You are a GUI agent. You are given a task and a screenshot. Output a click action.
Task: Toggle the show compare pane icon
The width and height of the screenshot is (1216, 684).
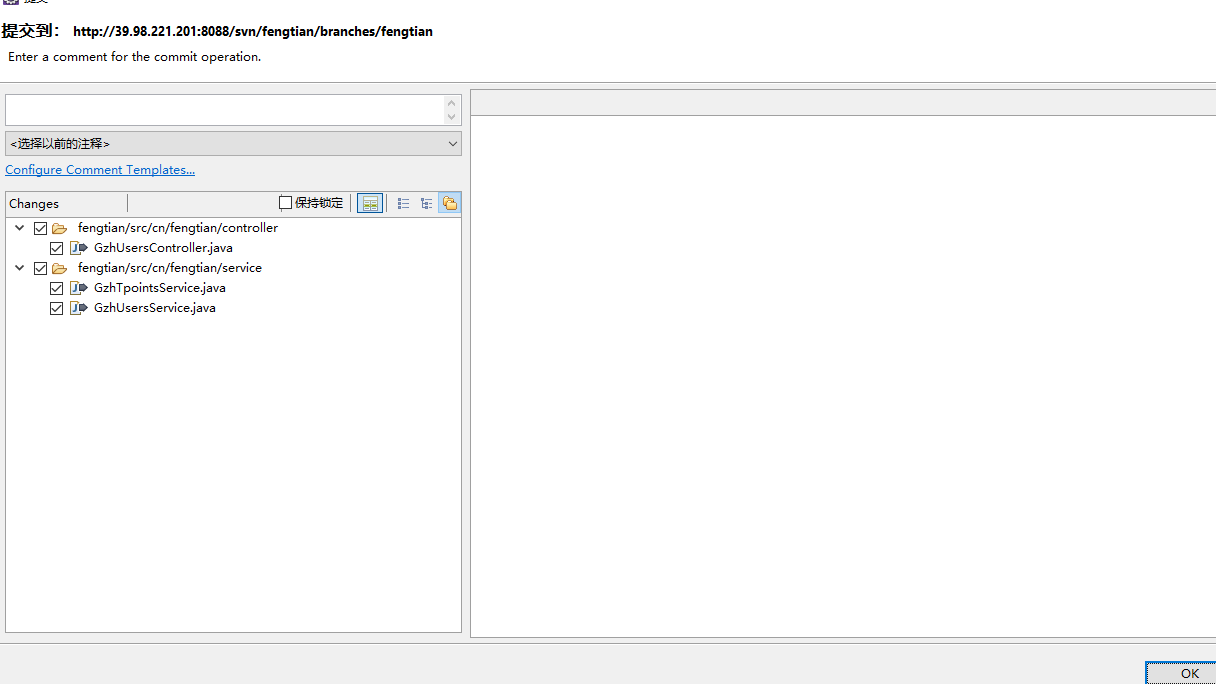click(370, 203)
